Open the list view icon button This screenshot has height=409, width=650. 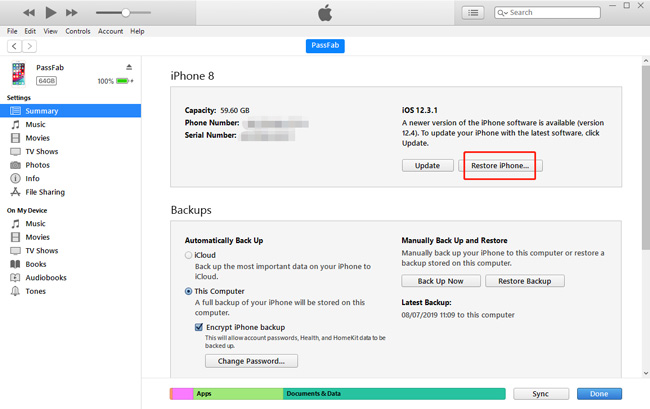point(473,13)
